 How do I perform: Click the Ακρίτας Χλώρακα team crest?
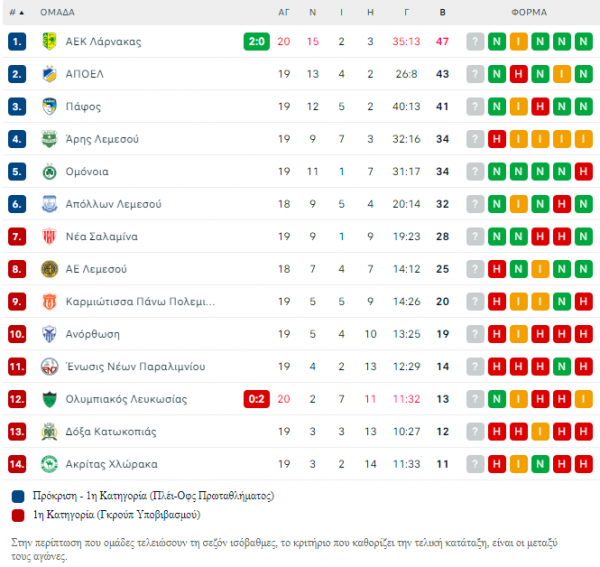pos(49,464)
